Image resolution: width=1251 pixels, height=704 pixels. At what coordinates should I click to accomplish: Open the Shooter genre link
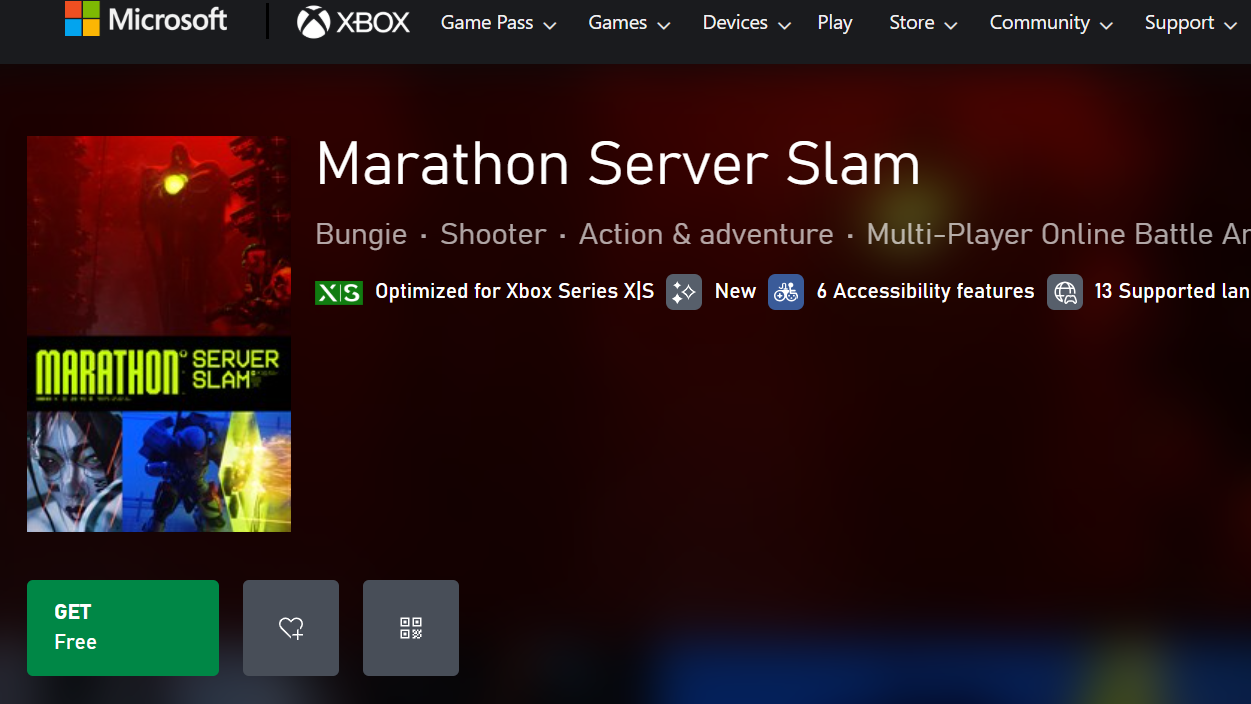(x=494, y=235)
